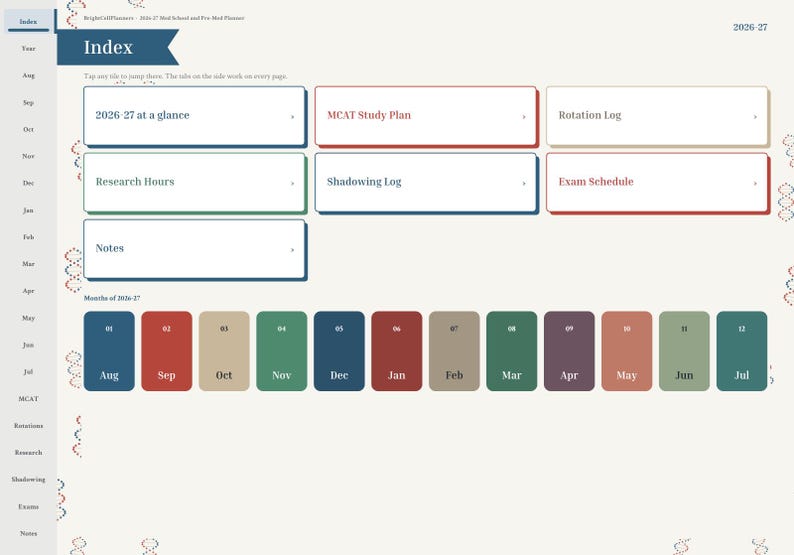Switch to the Year side tab
Screen dimensions: 794x555
coord(28,49)
